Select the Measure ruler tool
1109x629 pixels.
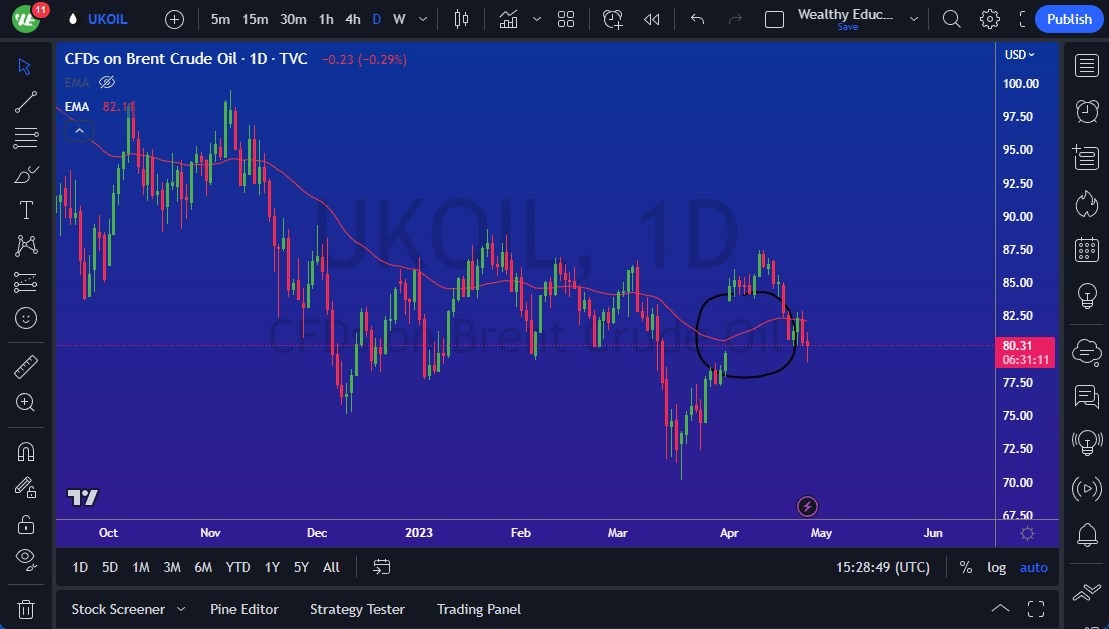click(26, 366)
